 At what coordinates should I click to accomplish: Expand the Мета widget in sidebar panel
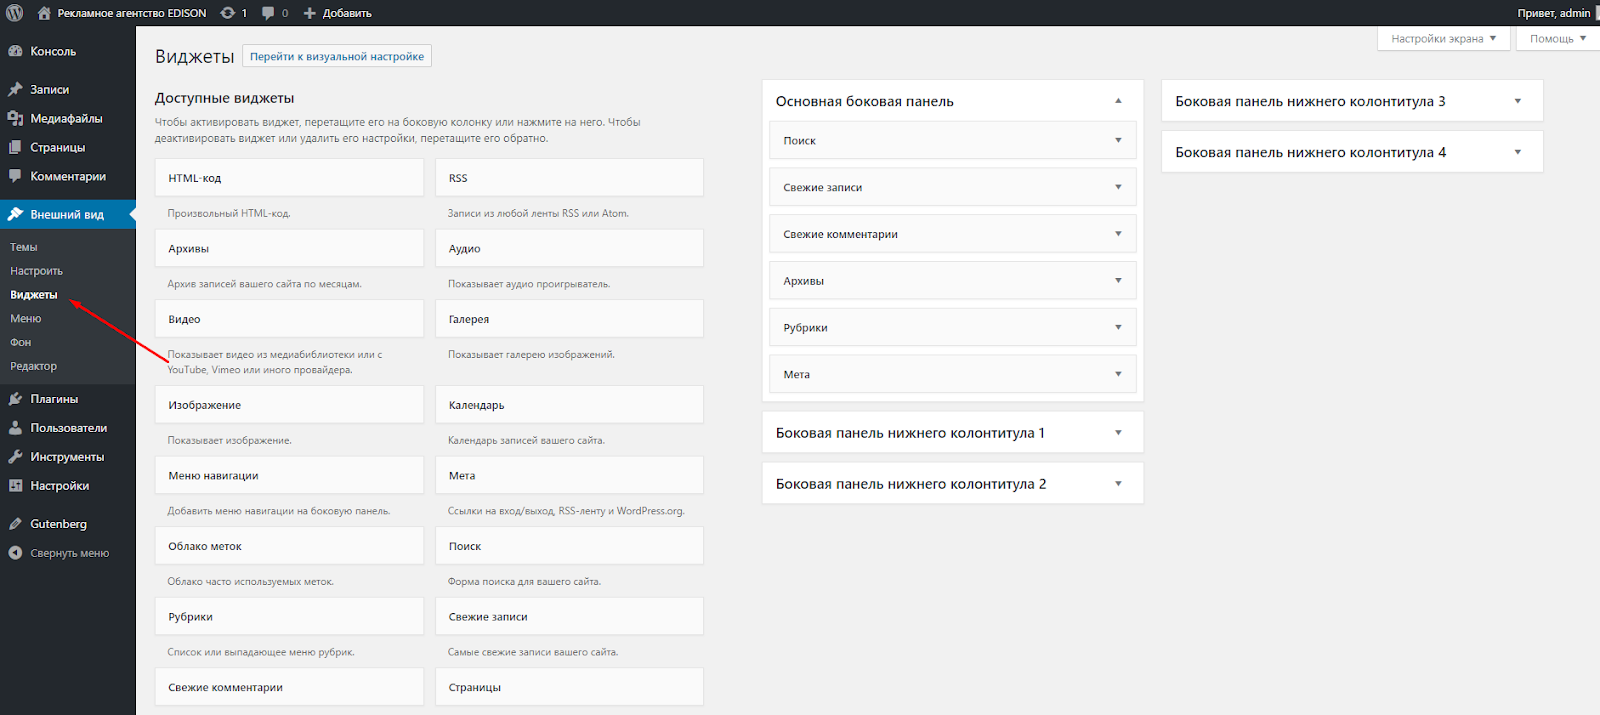(x=1118, y=374)
